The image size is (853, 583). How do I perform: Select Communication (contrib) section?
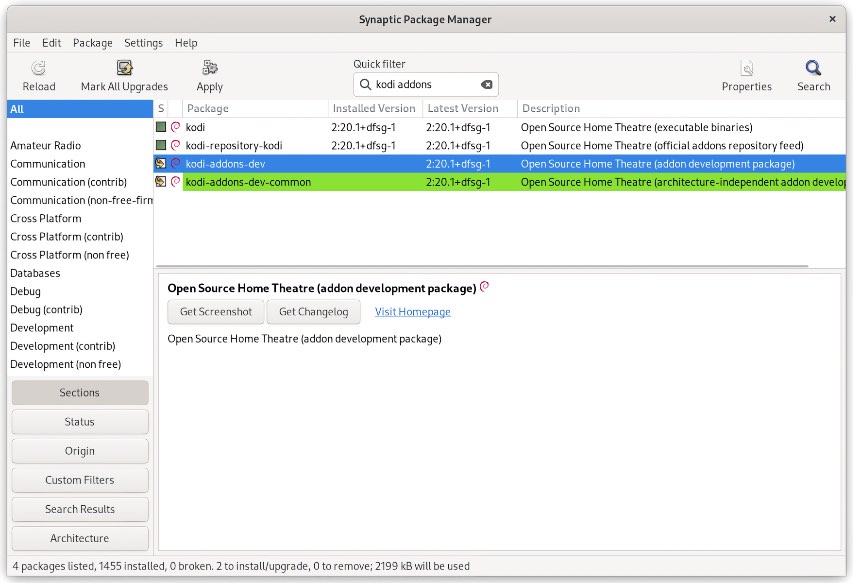(80, 182)
